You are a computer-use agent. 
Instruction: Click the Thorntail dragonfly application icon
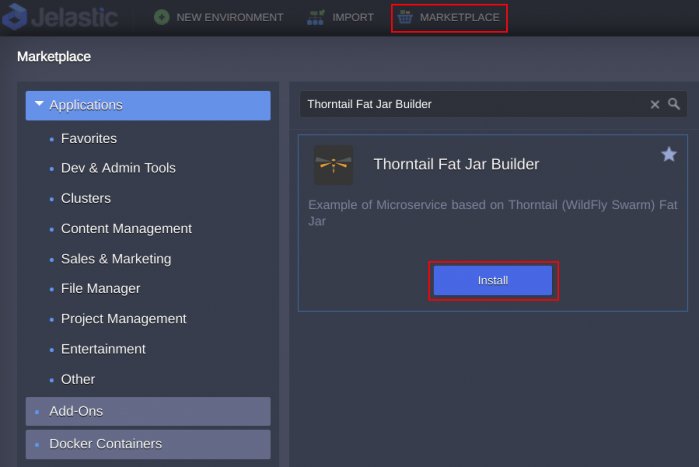(333, 165)
